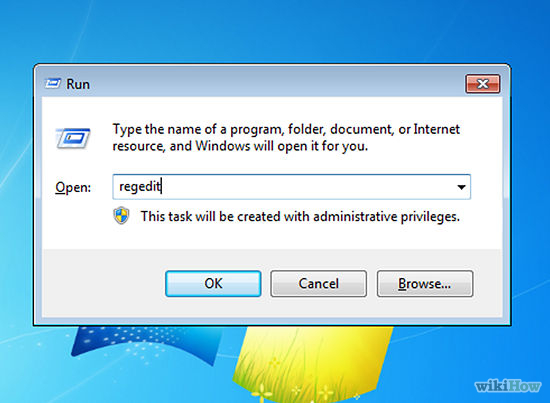This screenshot has width=550, height=403.
Task: Focus the Open field containing regedit
Action: click(x=291, y=187)
